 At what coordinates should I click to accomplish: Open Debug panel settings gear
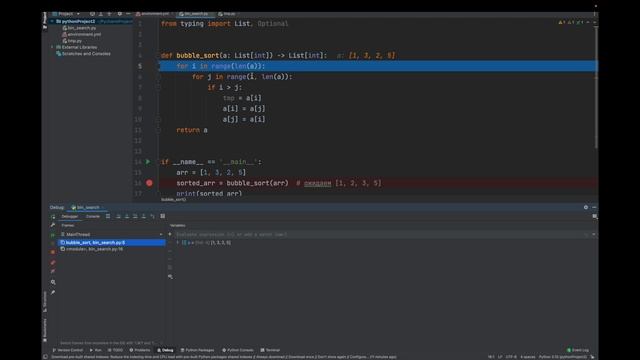coord(586,207)
